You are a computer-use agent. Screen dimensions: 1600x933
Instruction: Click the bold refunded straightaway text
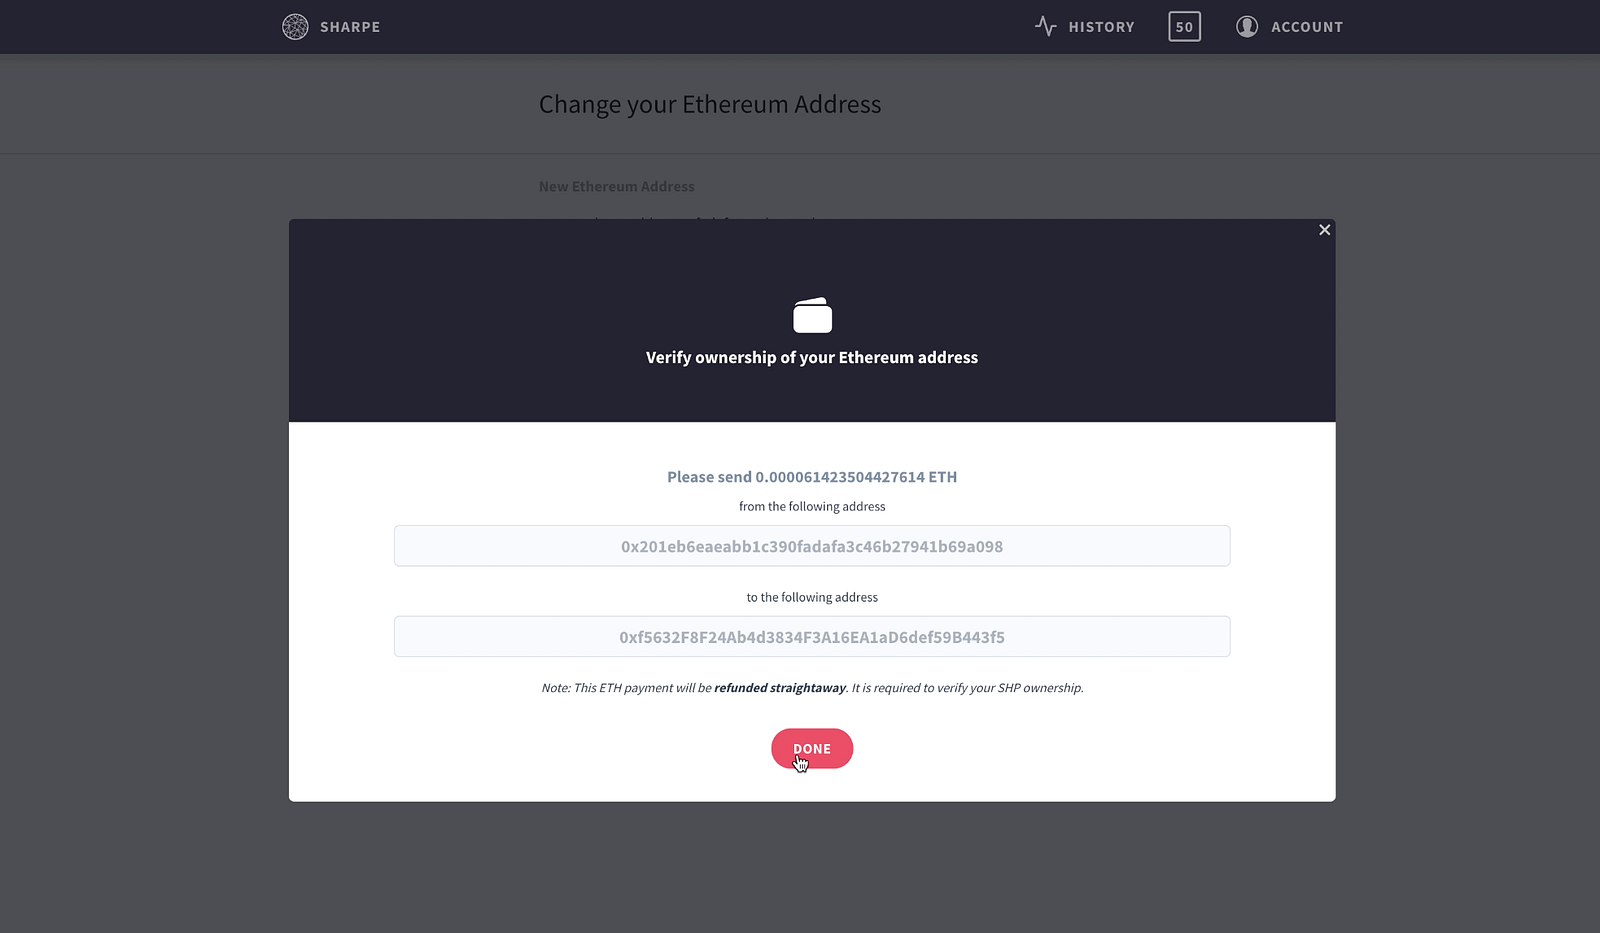[780, 688]
